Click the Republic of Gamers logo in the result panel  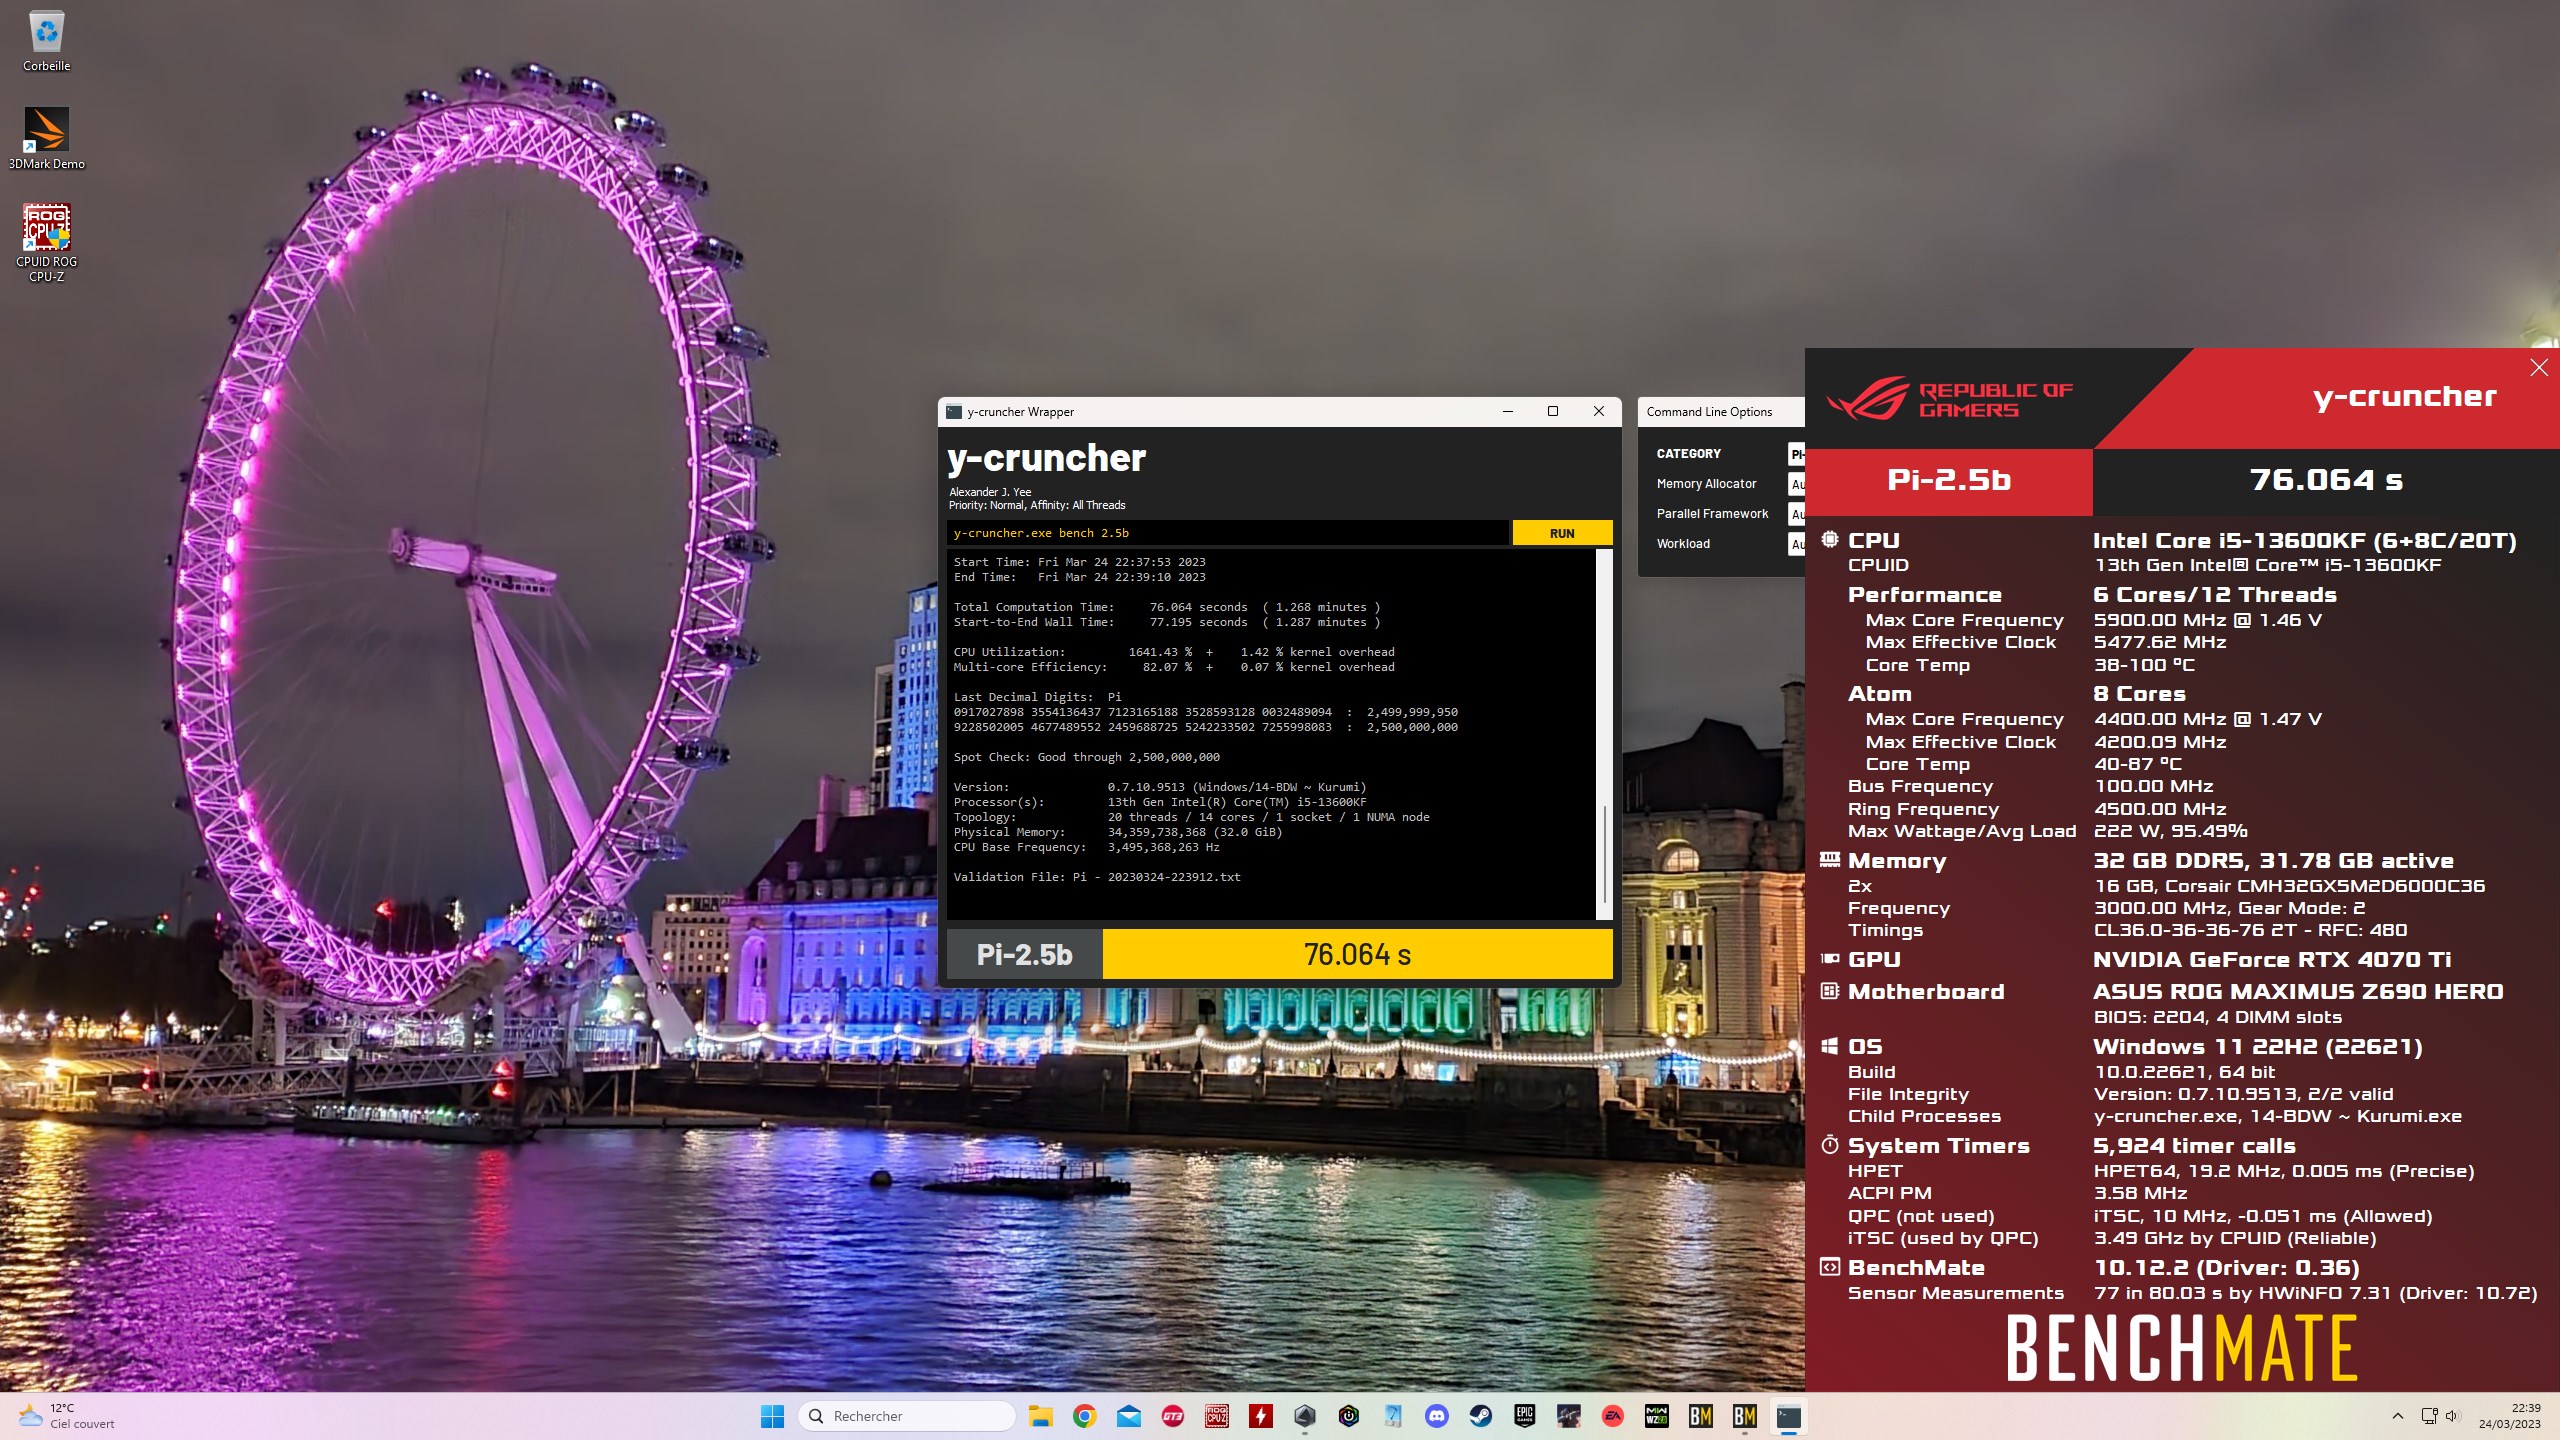point(1950,399)
